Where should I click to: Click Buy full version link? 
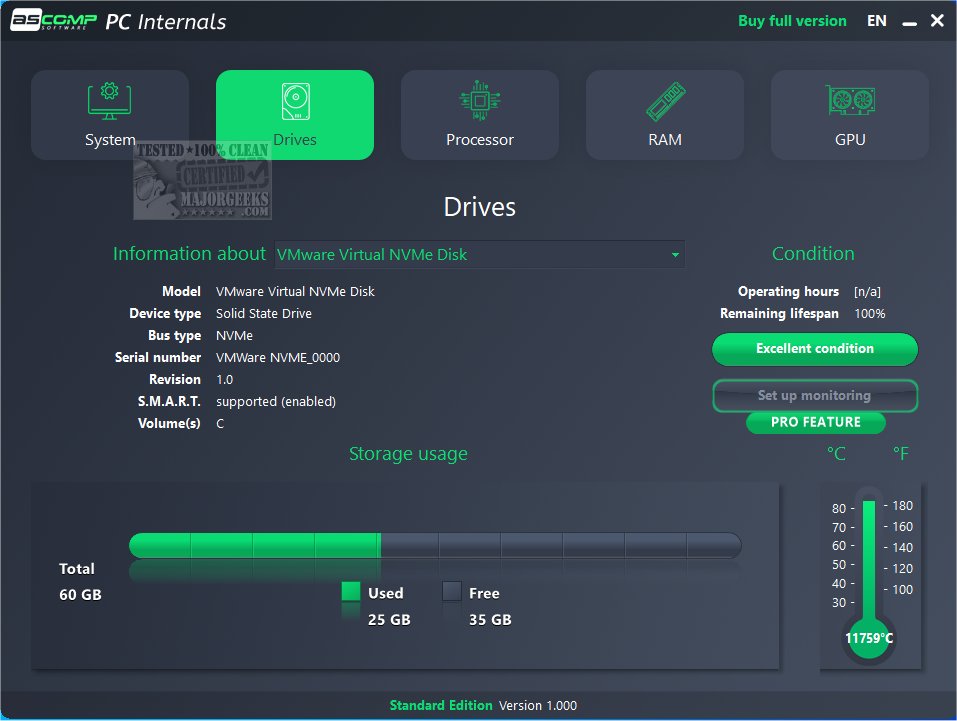click(x=792, y=21)
